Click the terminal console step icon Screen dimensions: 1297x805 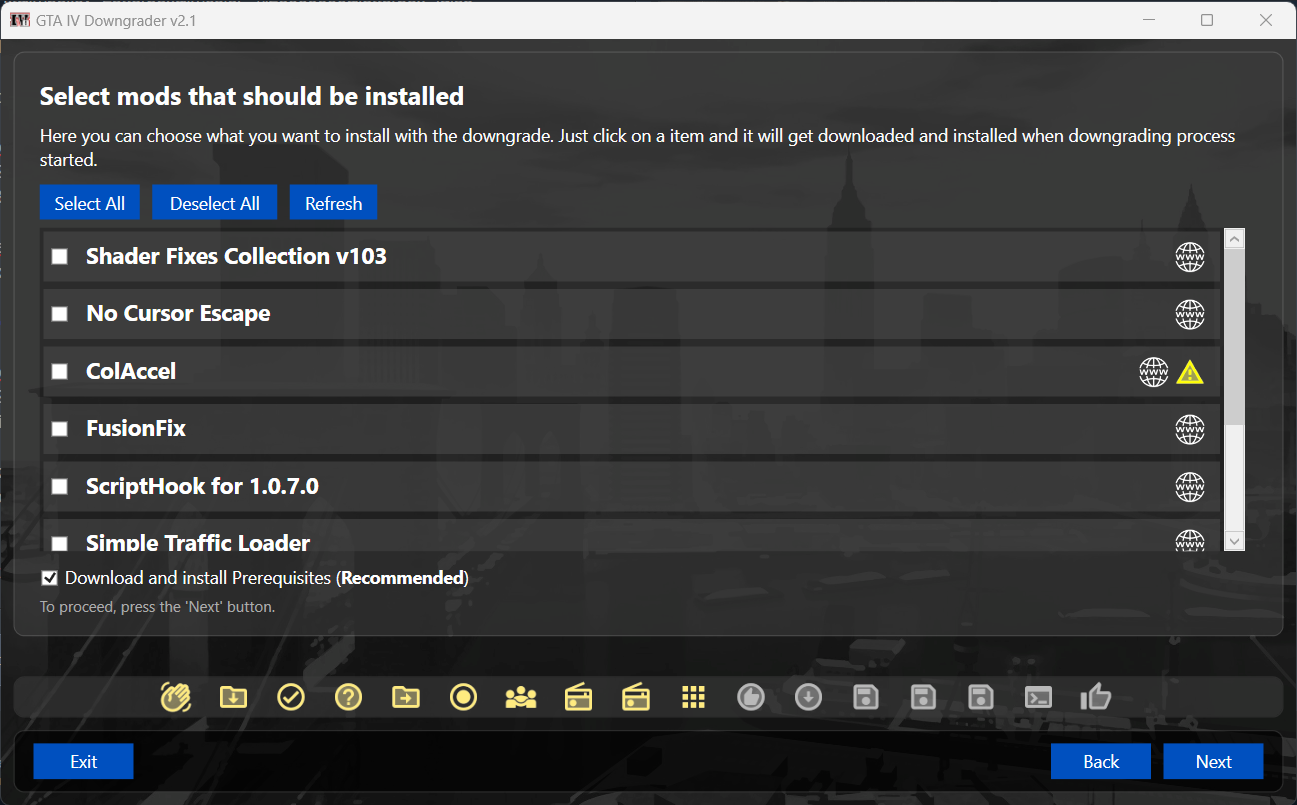point(1039,696)
